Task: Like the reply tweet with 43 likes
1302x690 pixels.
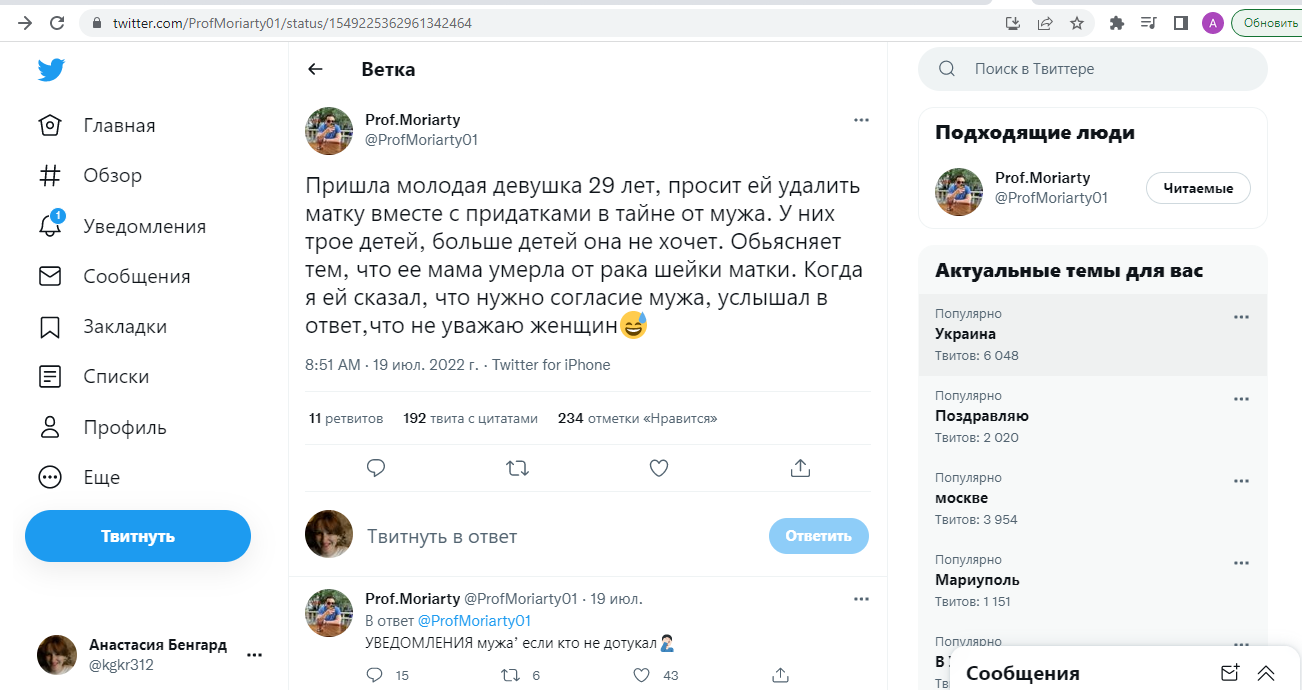Action: pos(642,675)
